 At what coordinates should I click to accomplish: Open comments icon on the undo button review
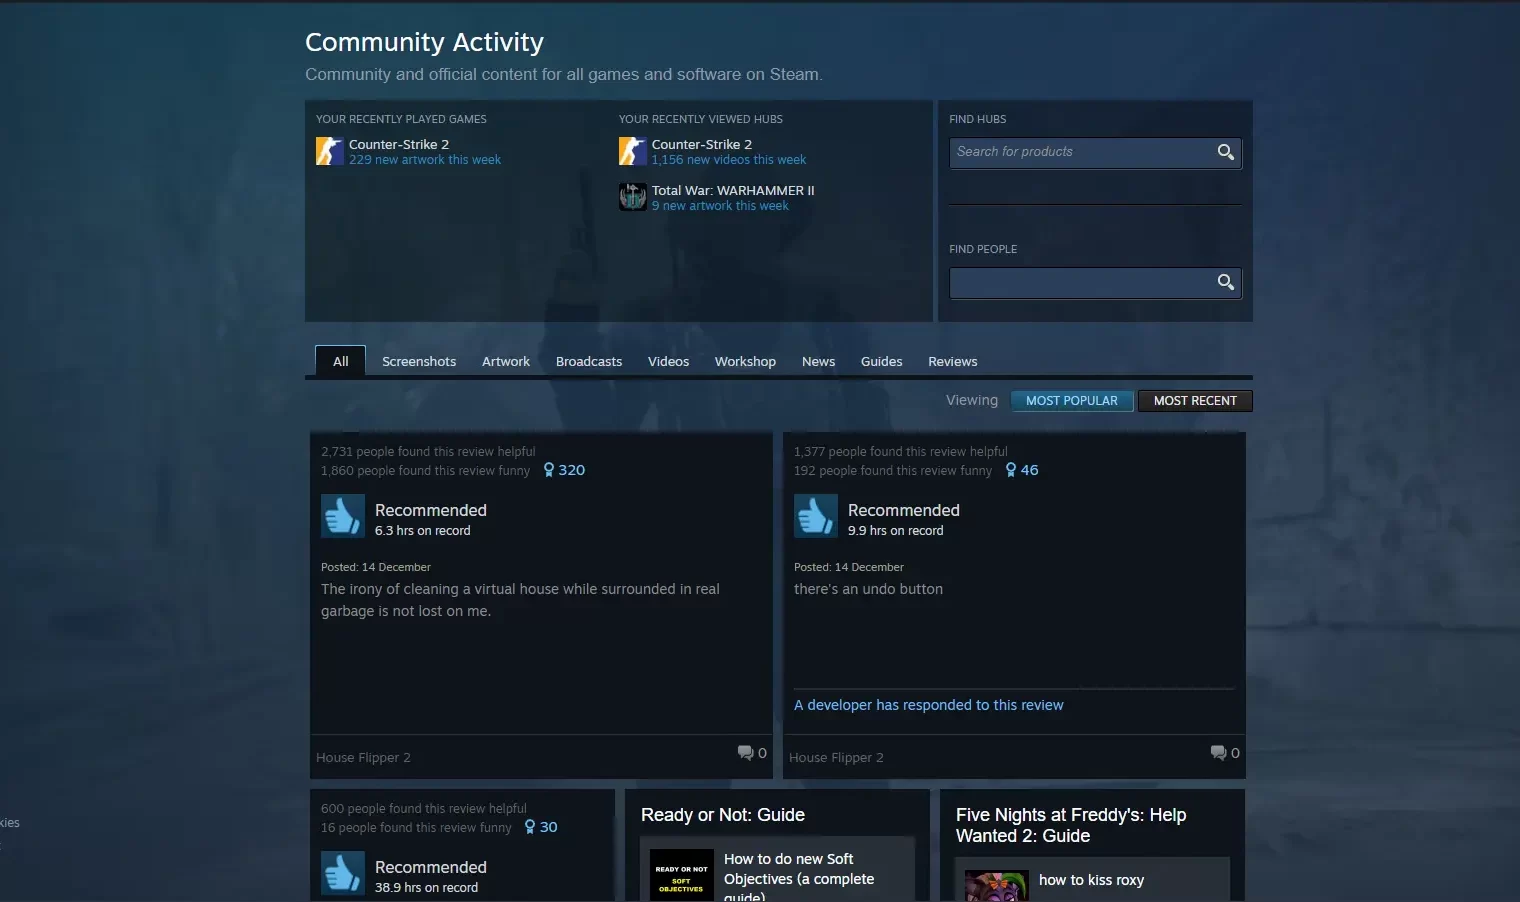[x=1218, y=753]
